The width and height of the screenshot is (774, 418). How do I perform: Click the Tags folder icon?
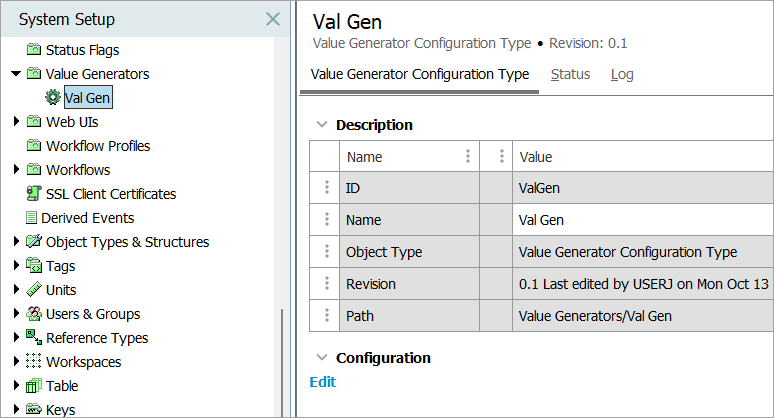pos(34,266)
